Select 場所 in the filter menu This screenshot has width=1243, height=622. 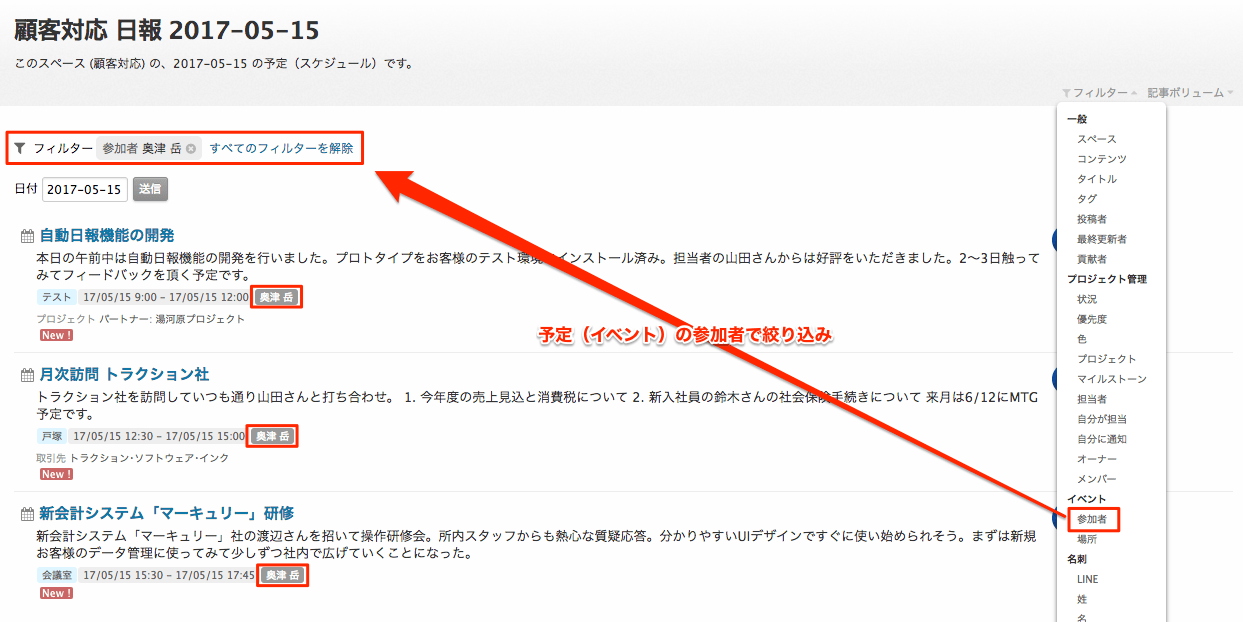1087,539
